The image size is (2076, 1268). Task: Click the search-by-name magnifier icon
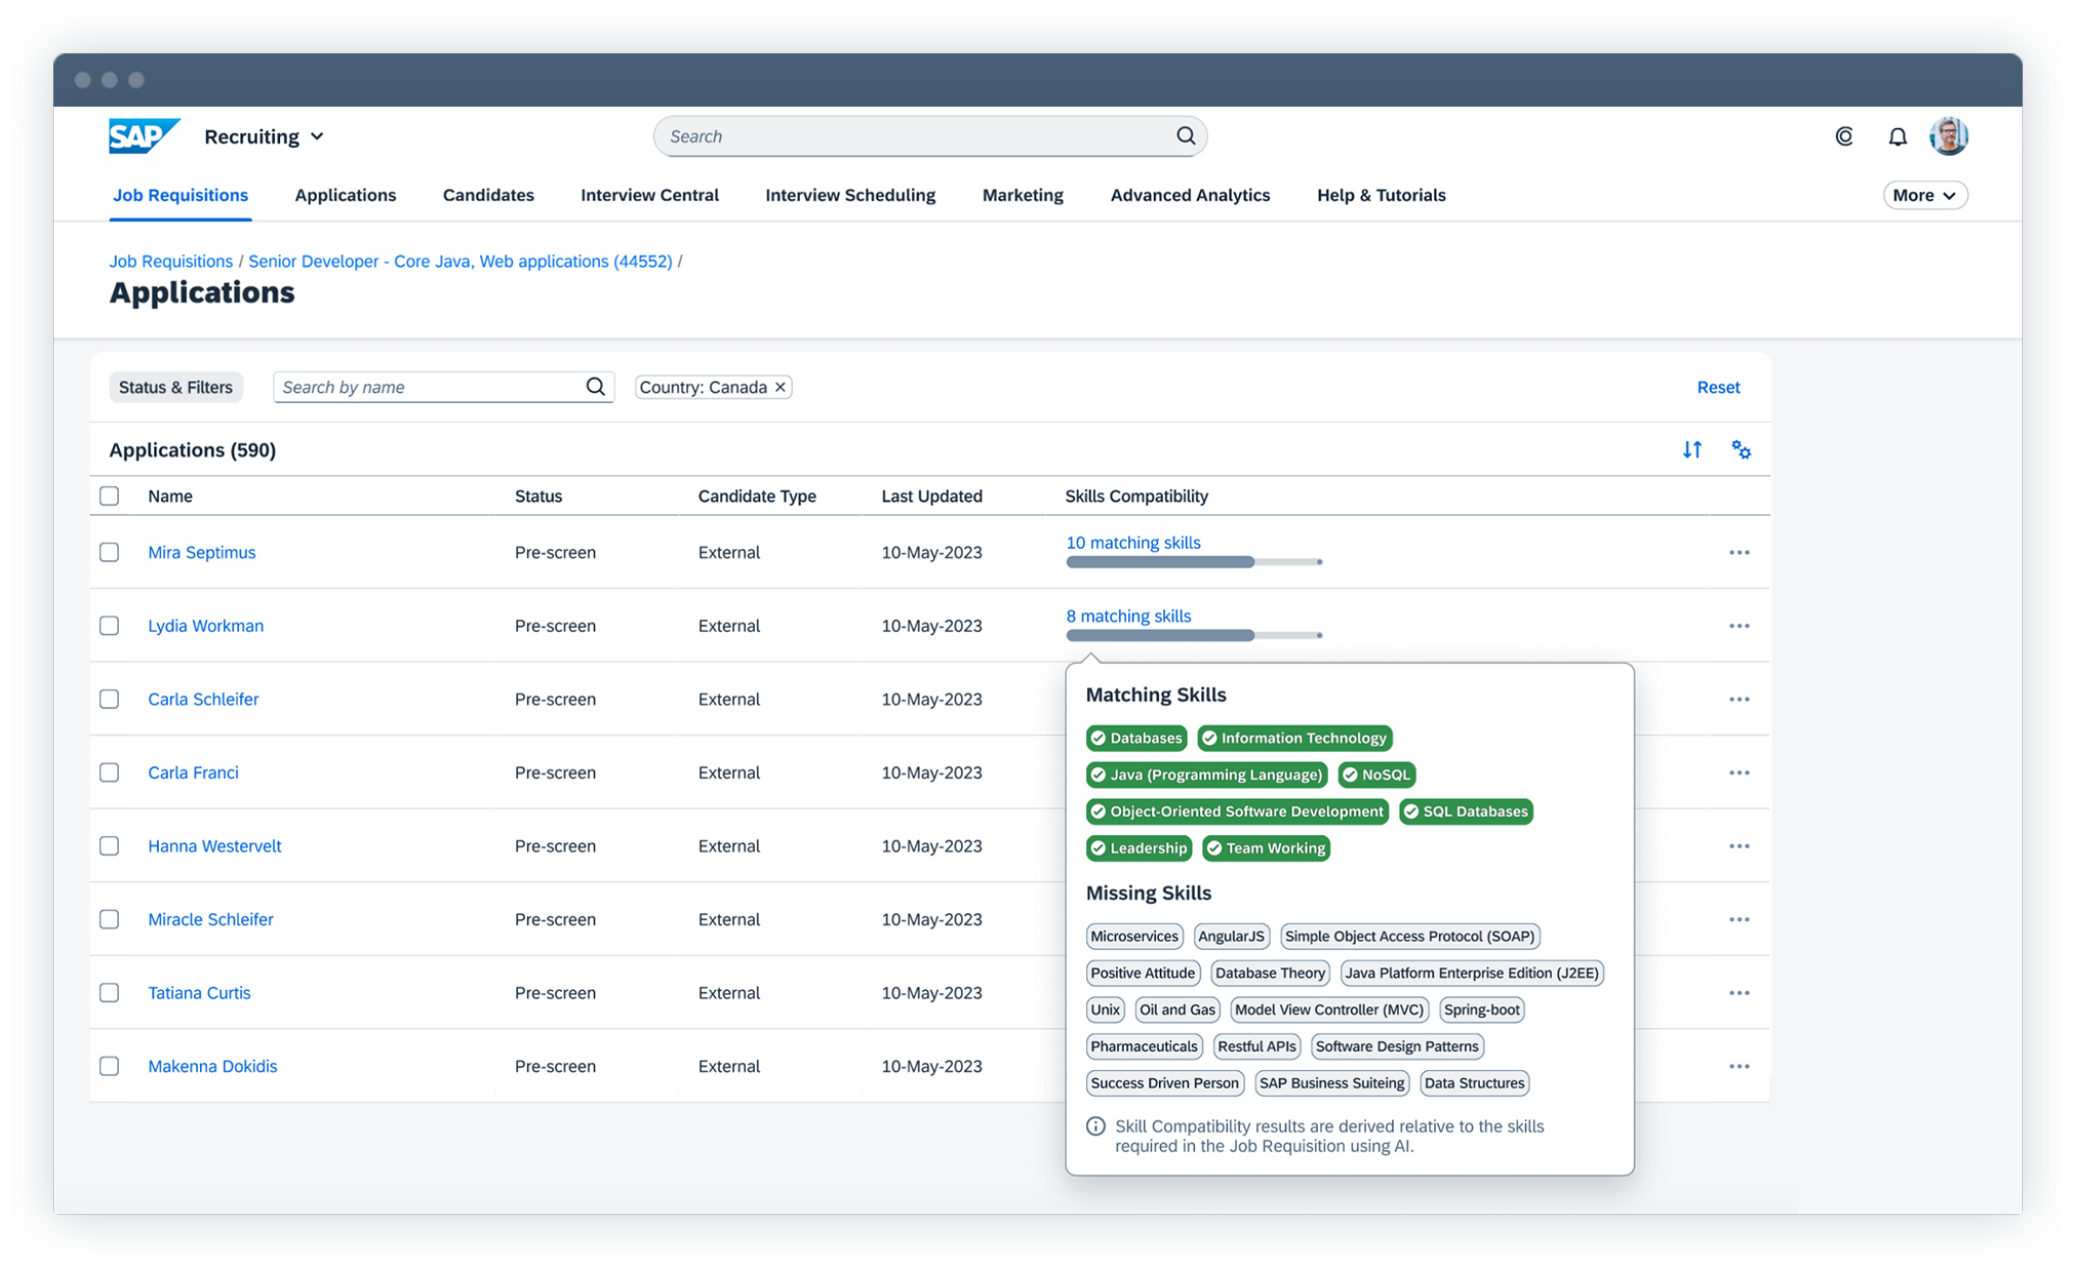595,387
